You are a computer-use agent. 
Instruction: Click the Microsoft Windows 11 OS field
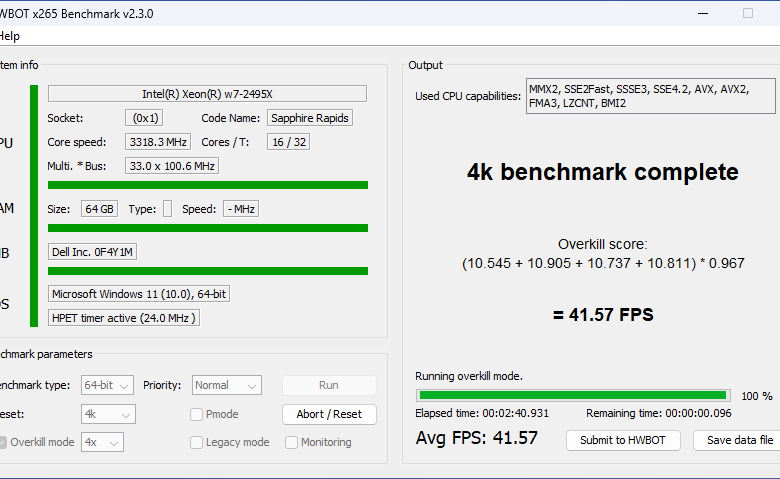(139, 294)
